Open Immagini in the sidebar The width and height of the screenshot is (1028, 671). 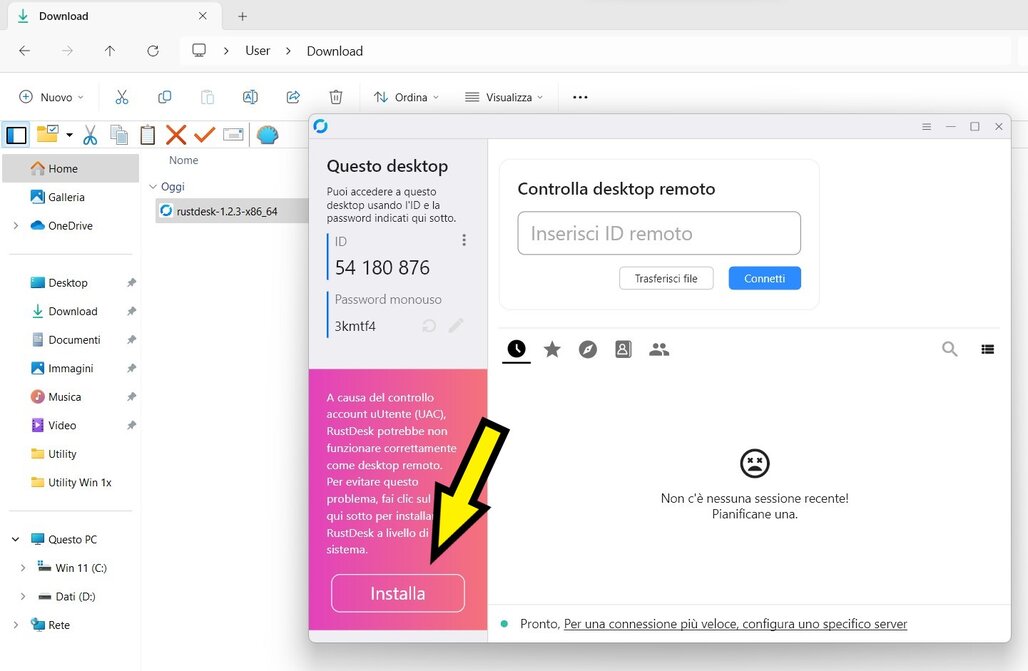[x=70, y=368]
